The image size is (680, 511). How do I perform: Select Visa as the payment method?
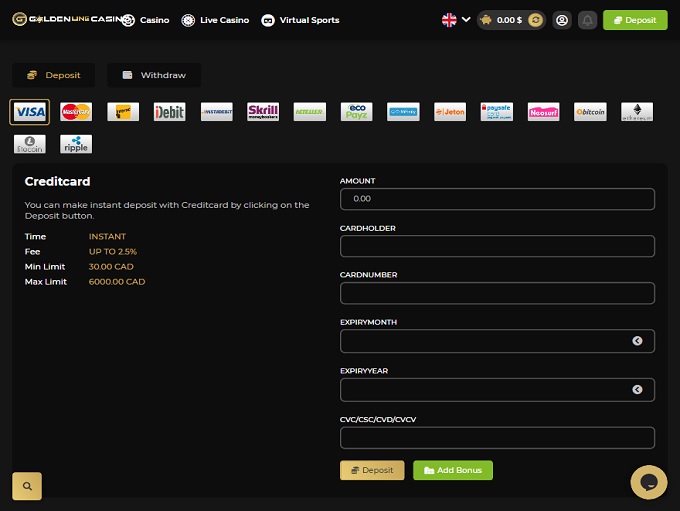click(29, 112)
